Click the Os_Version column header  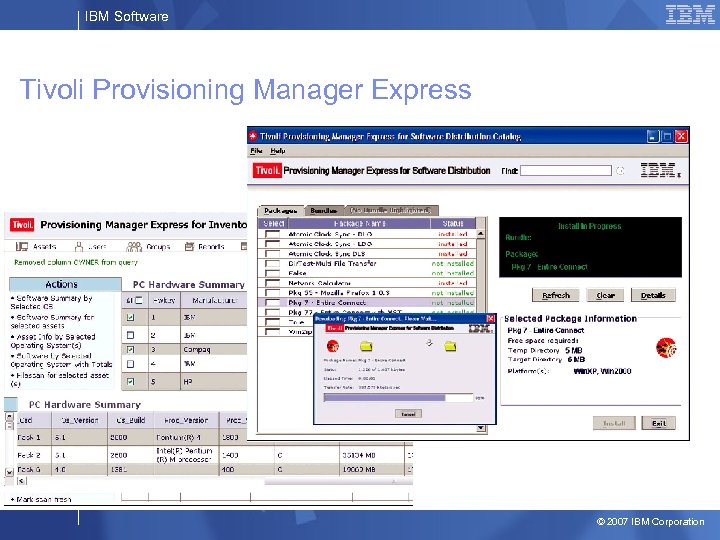click(x=79, y=420)
